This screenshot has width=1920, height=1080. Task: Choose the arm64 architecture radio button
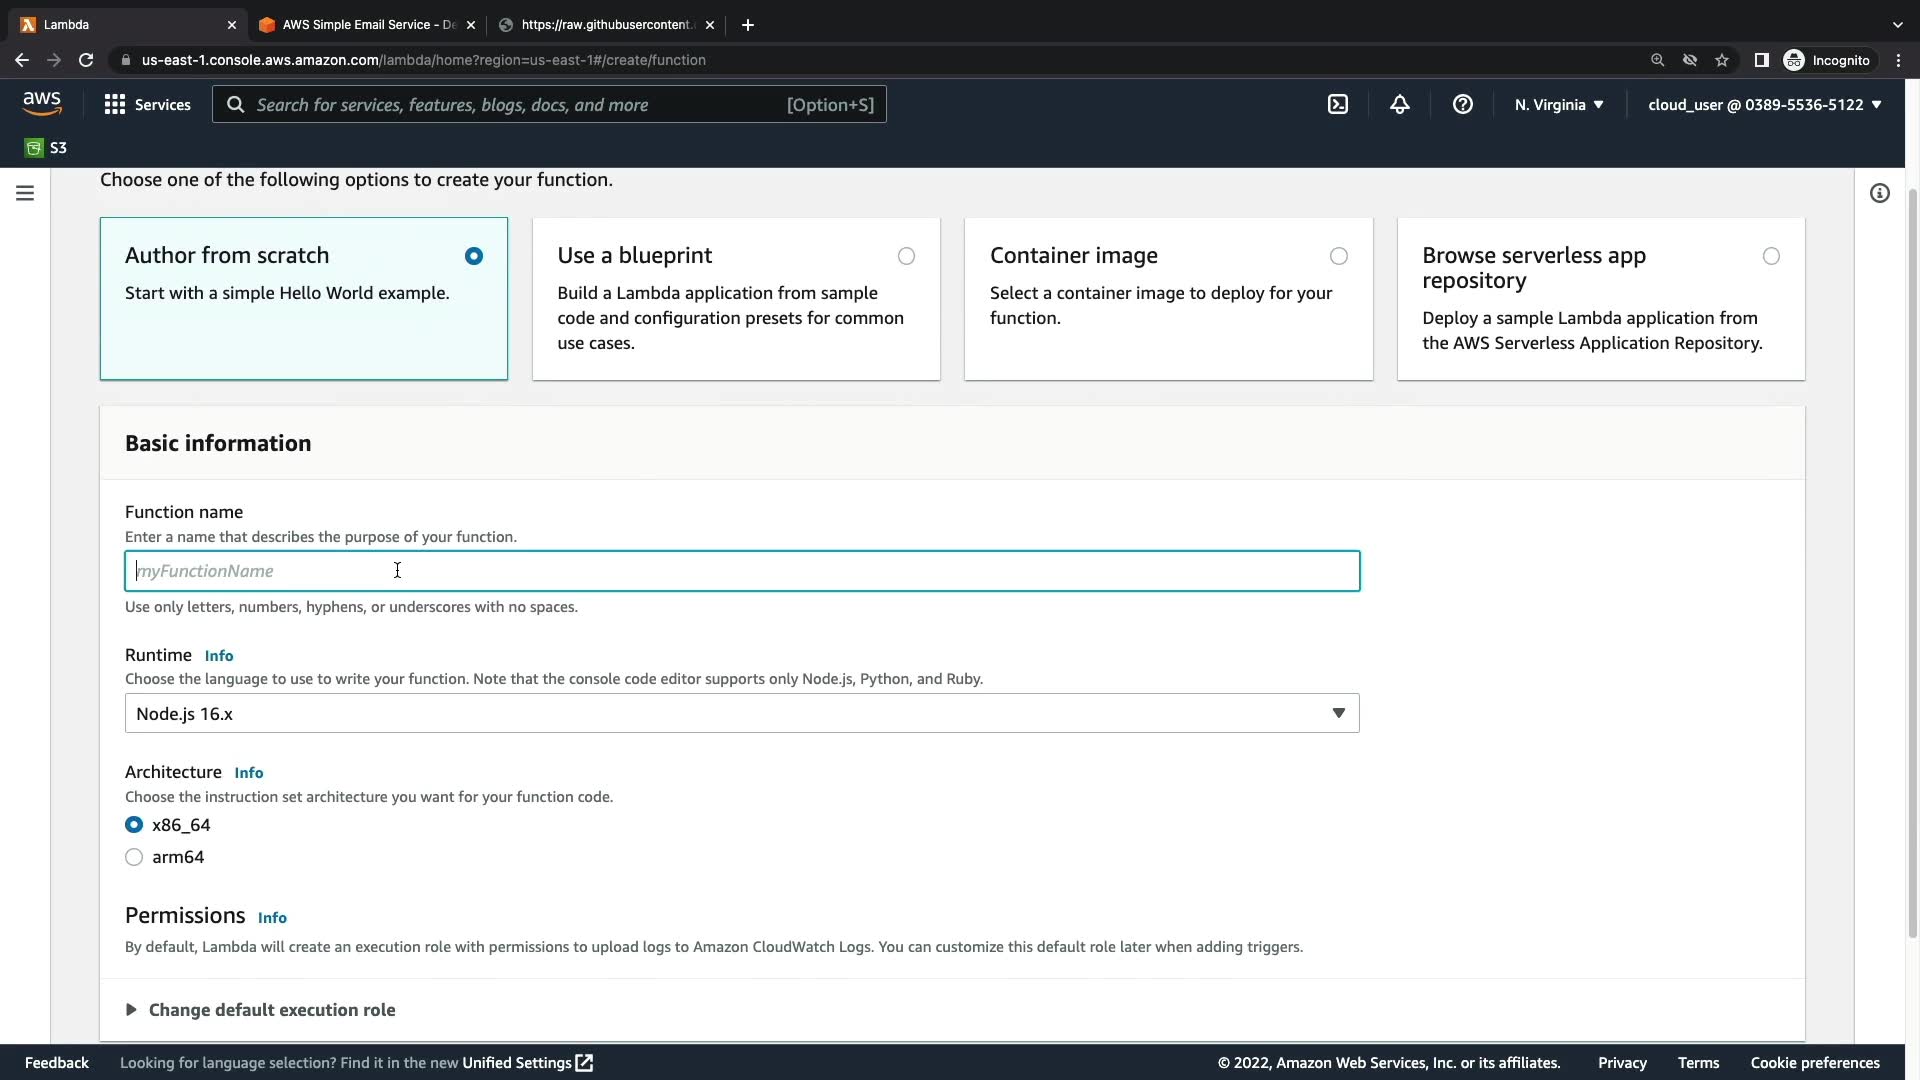point(134,857)
